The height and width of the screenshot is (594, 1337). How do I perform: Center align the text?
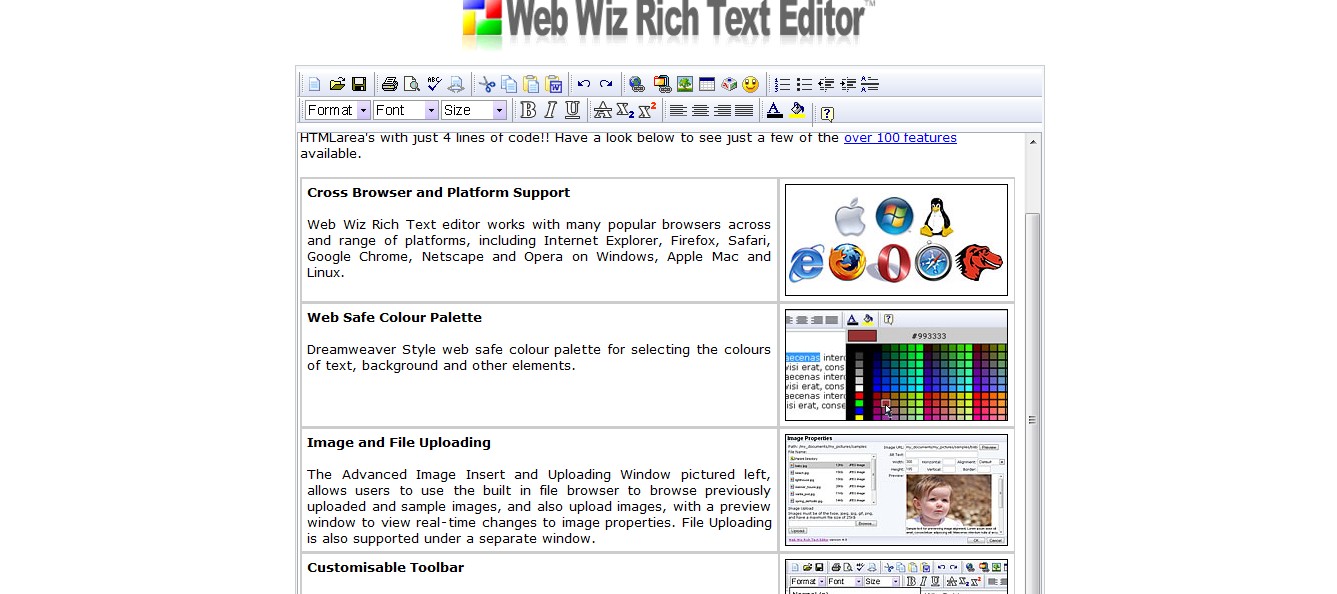700,110
